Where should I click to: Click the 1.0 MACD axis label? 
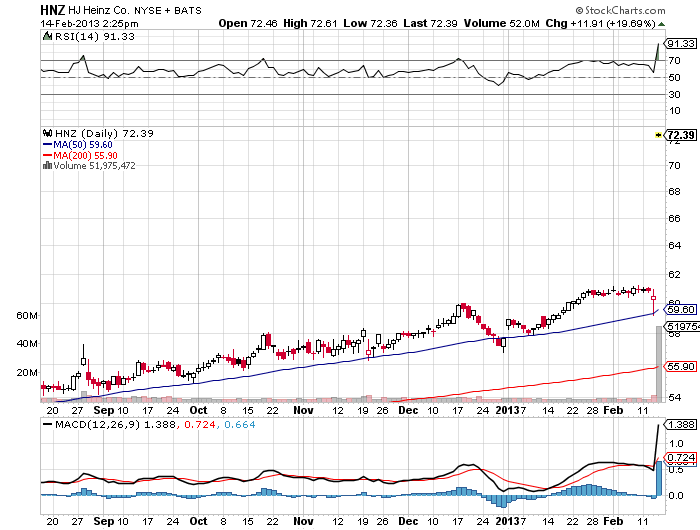click(676, 443)
